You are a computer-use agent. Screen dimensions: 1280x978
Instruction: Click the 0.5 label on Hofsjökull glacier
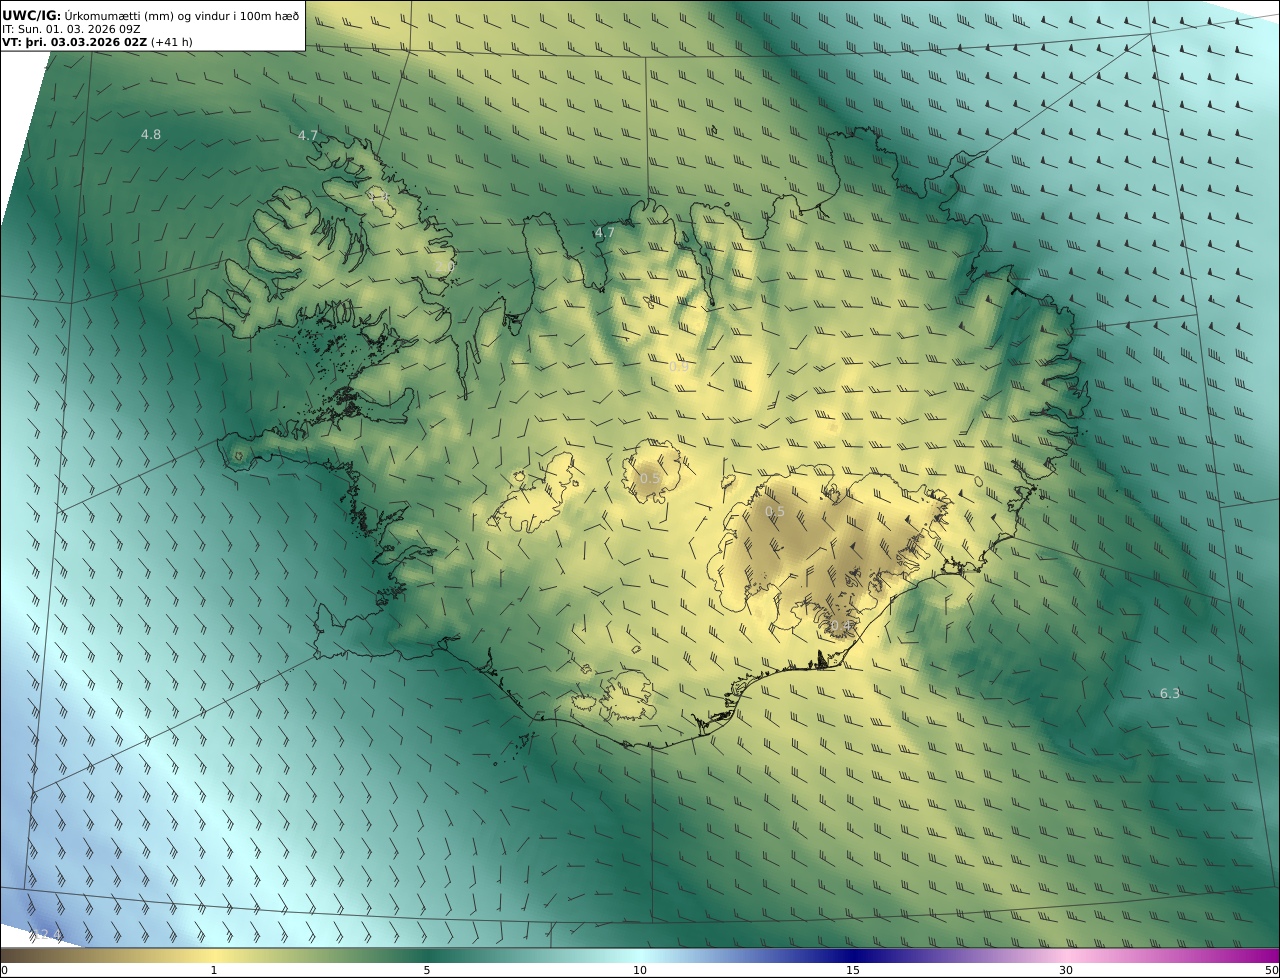coord(650,478)
